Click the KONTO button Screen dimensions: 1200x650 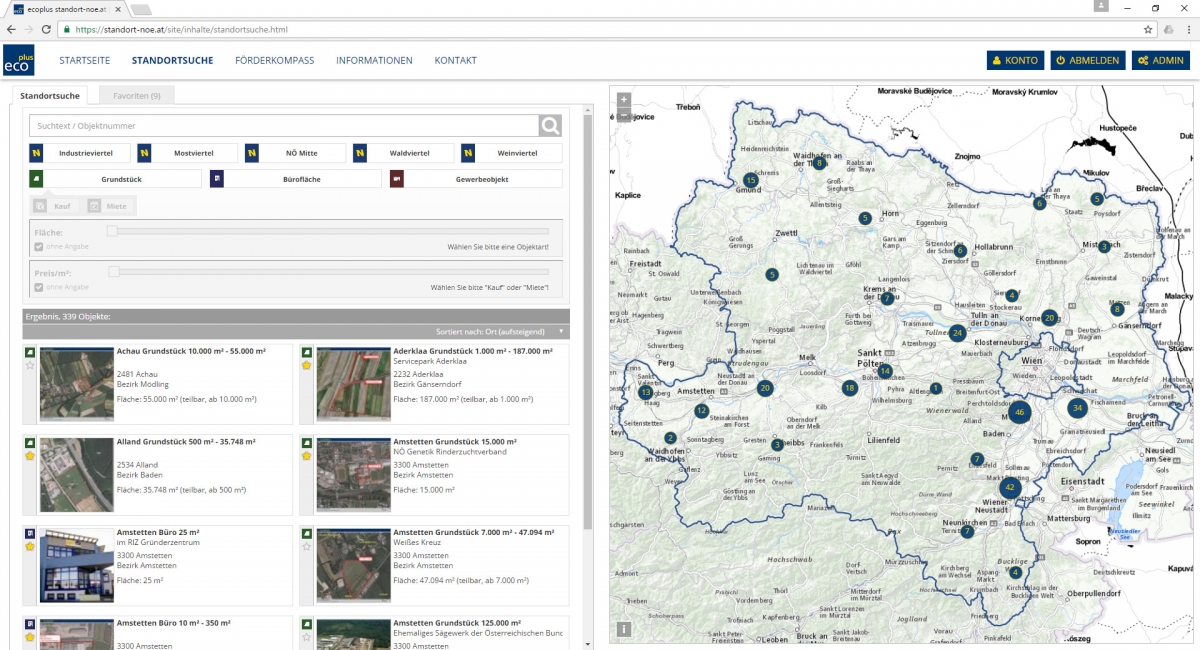click(x=1015, y=61)
